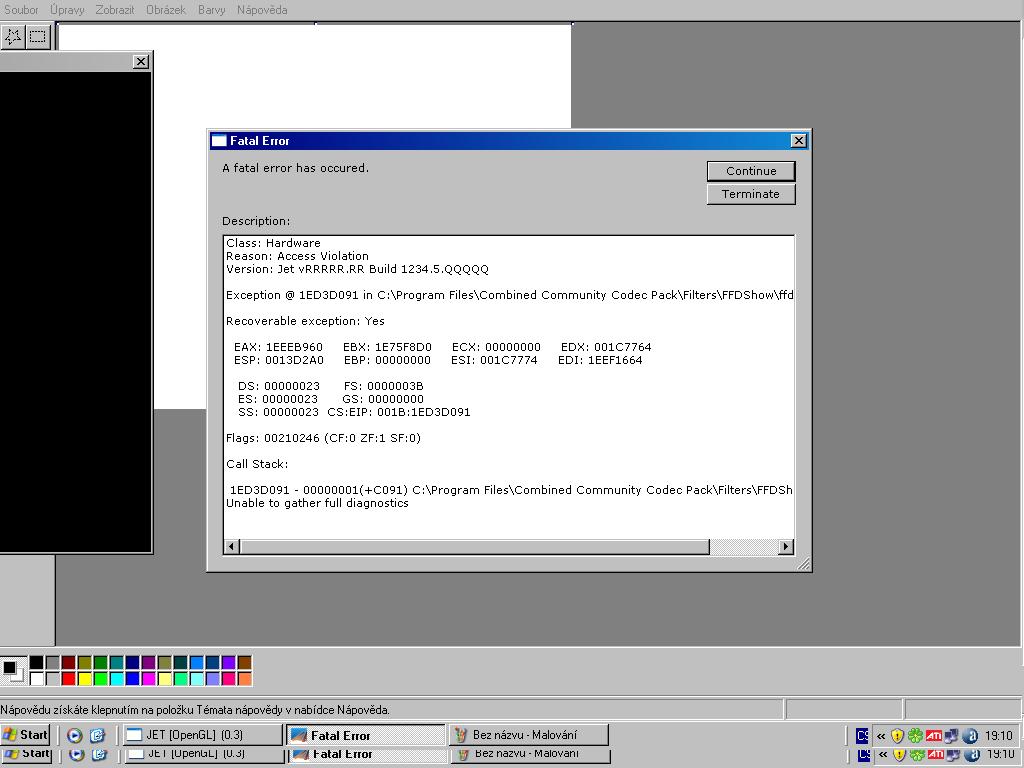Switch to JET [OpenGL] (0.3) in the fully visible taskbar row
This screenshot has height=768, width=1024.
203,735
